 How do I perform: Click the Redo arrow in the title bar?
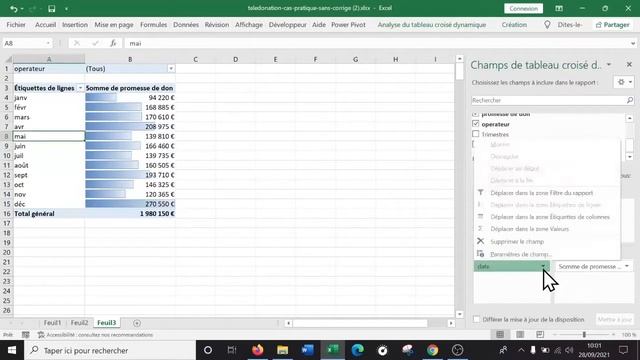pos(32,9)
